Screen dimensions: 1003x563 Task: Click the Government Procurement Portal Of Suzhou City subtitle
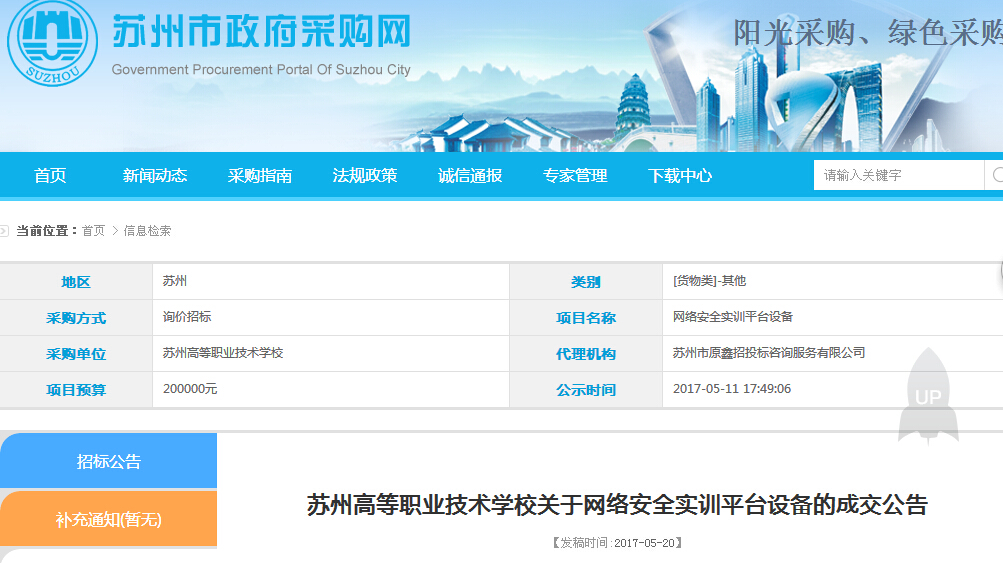[x=261, y=69]
